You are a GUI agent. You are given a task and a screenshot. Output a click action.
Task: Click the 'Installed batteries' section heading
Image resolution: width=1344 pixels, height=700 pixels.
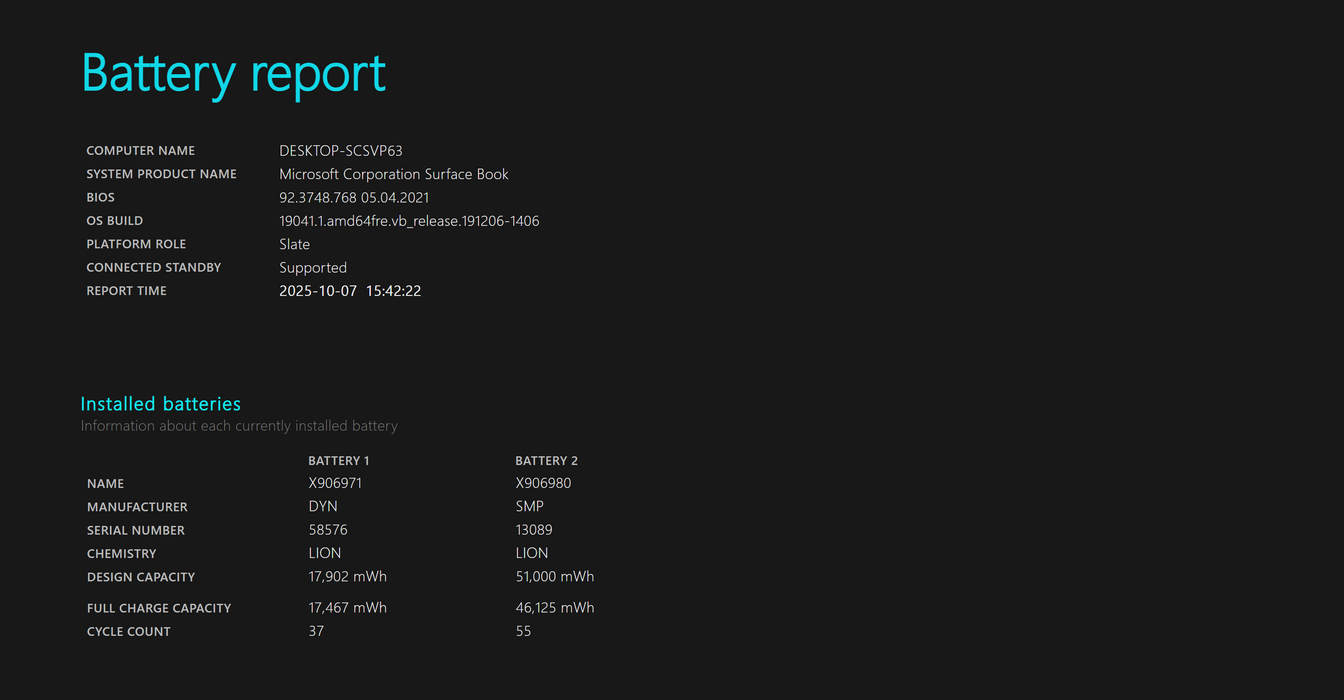tap(161, 404)
